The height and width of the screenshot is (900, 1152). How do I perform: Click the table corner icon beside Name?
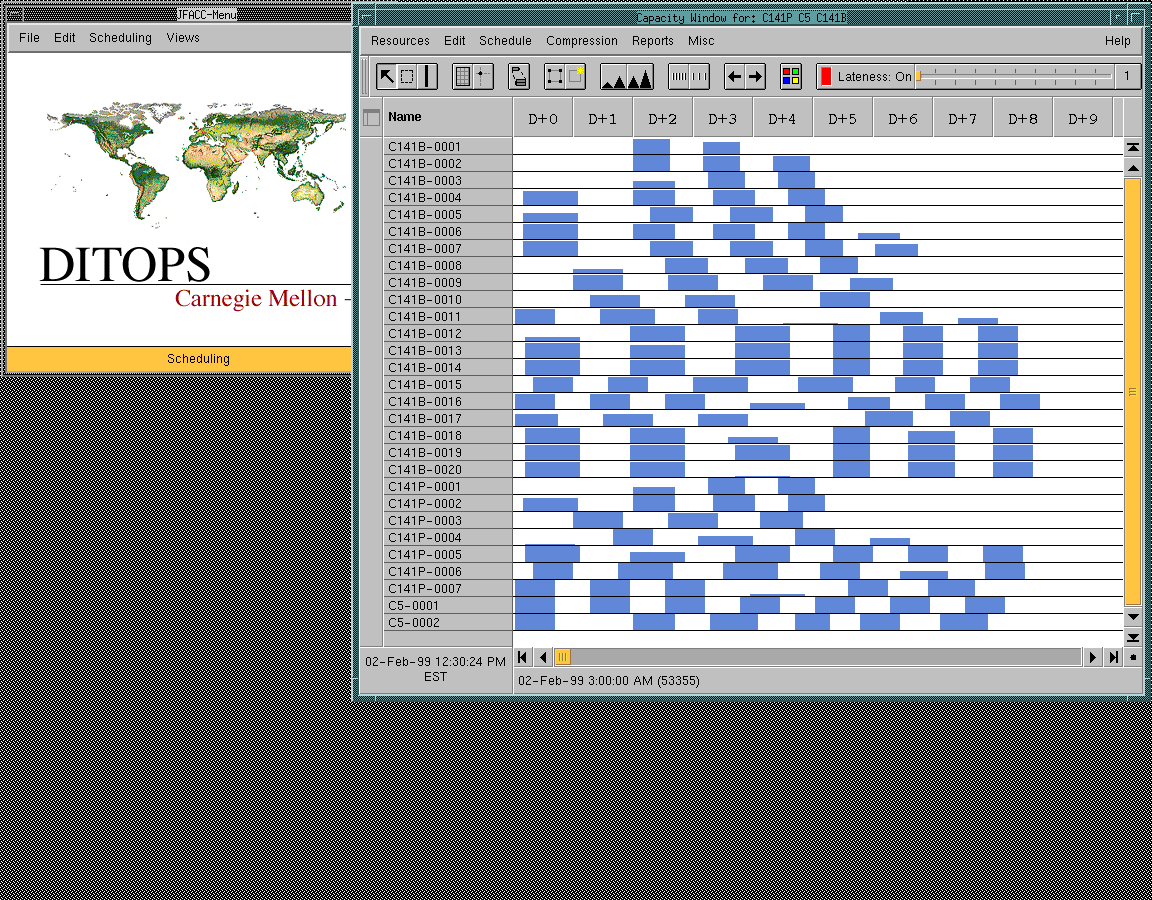372,118
